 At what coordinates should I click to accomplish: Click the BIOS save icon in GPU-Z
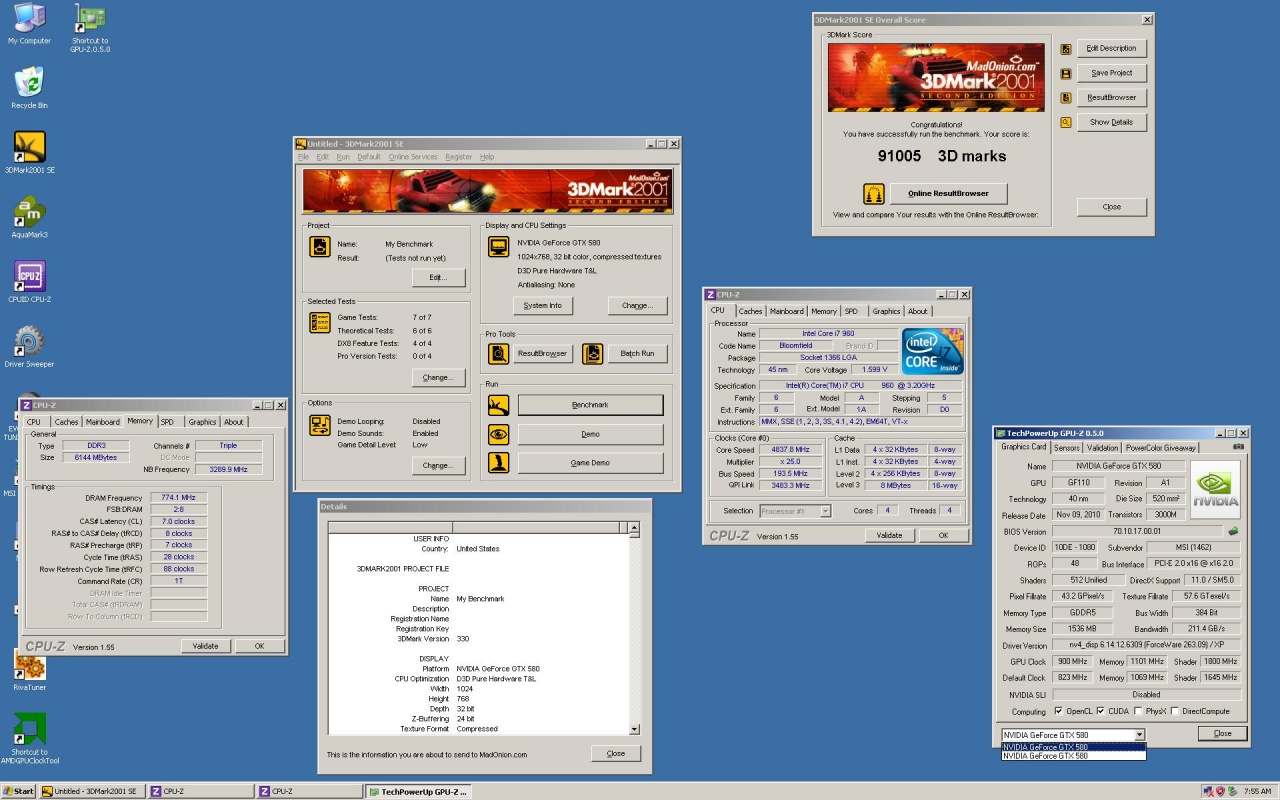[x=1233, y=531]
